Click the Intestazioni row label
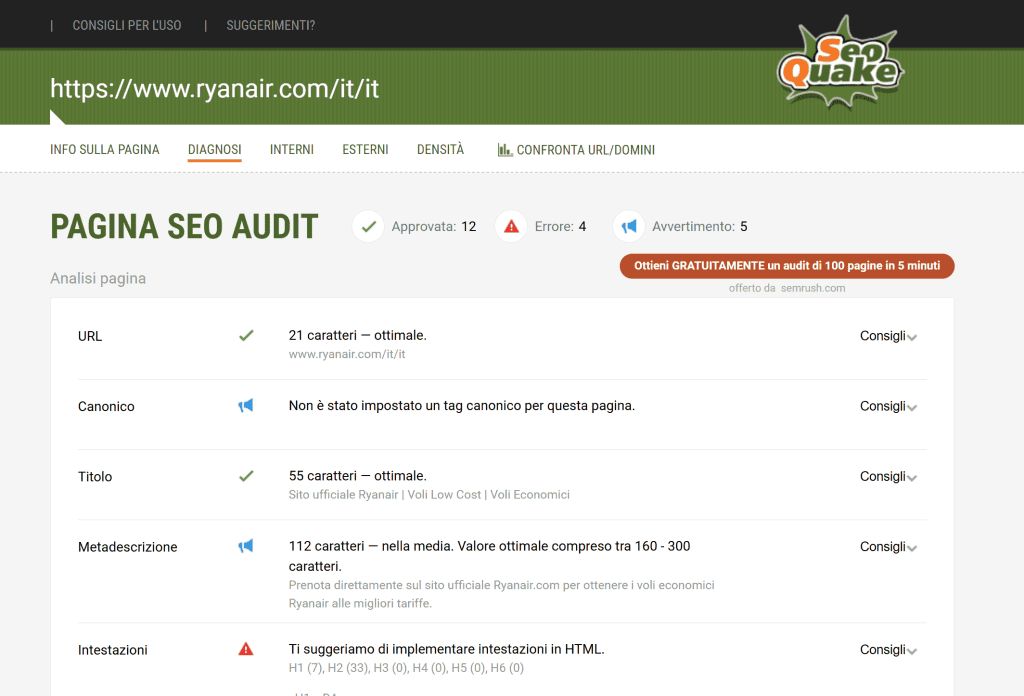The image size is (1024, 696). coord(112,650)
